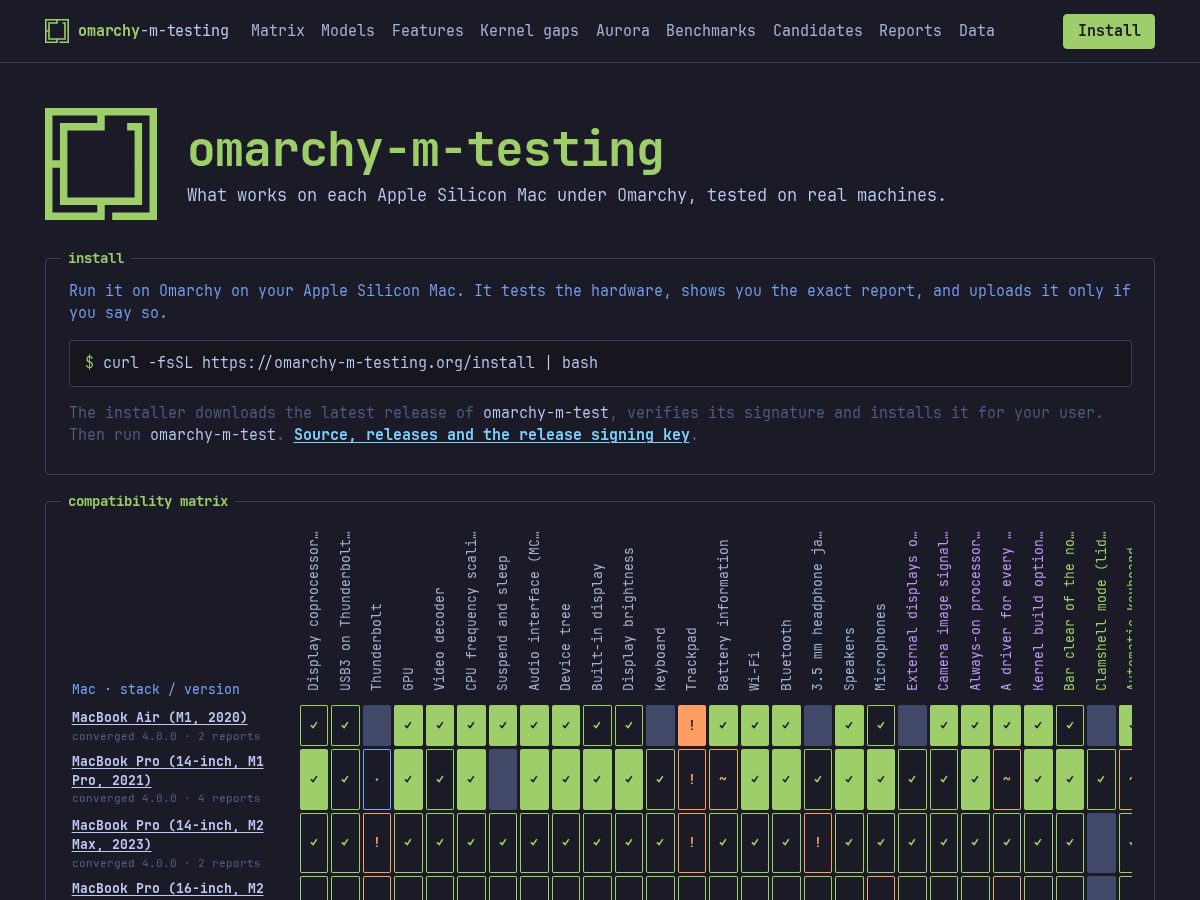1200x900 pixels.
Task: Open the Aurora nav item
Action: coord(623,31)
